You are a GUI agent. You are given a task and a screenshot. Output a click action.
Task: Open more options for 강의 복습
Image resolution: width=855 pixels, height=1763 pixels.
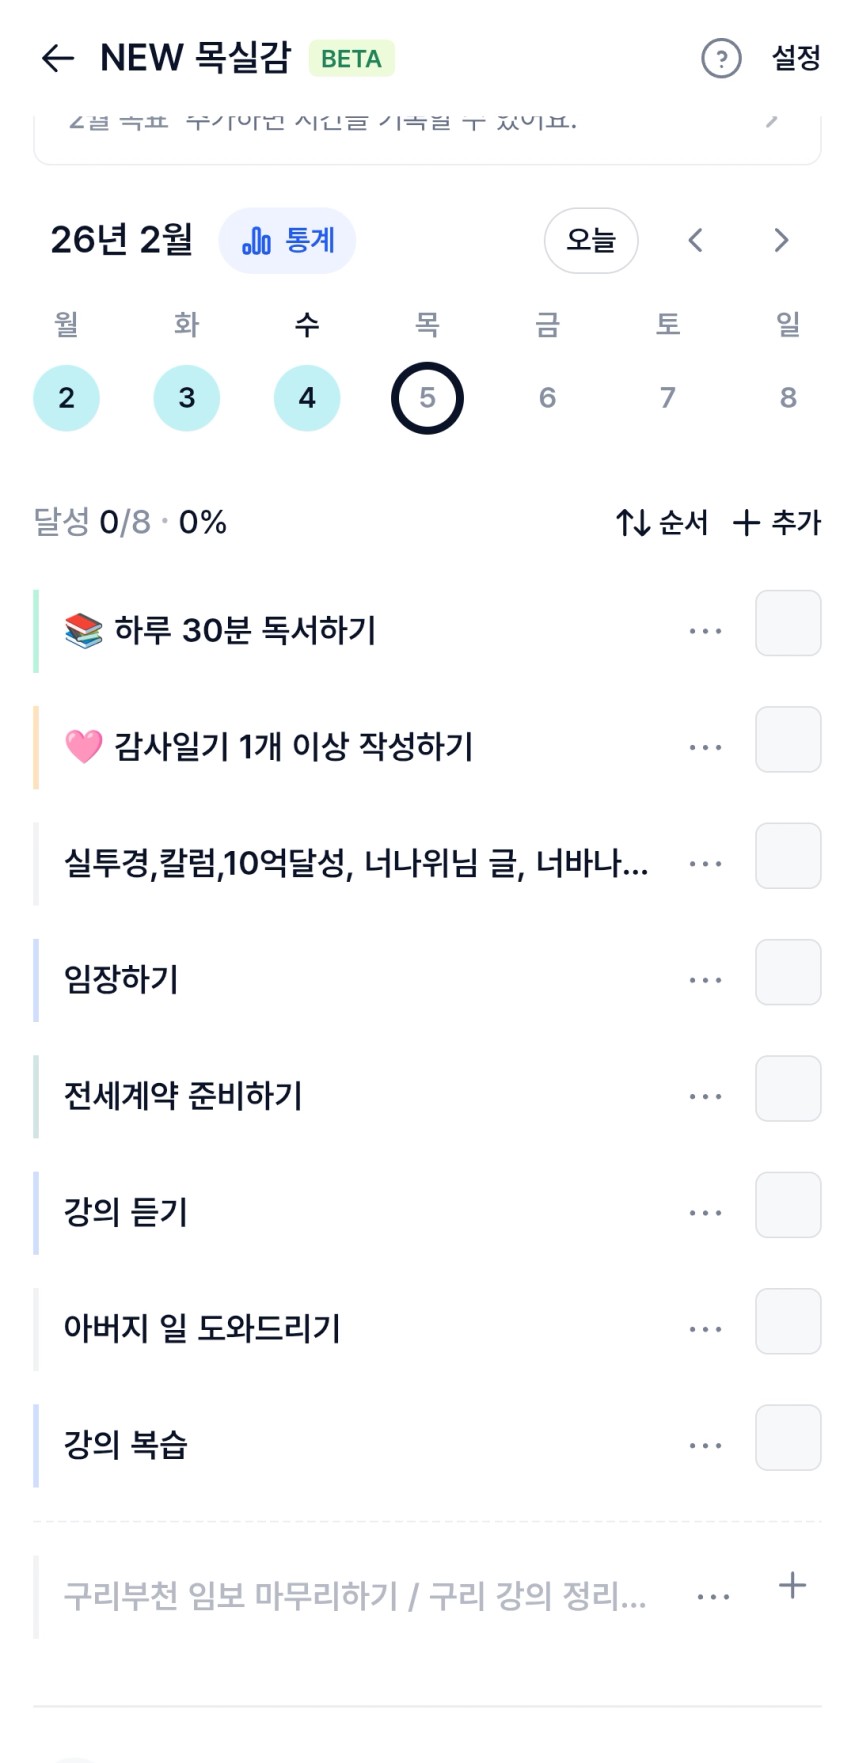tap(705, 1446)
